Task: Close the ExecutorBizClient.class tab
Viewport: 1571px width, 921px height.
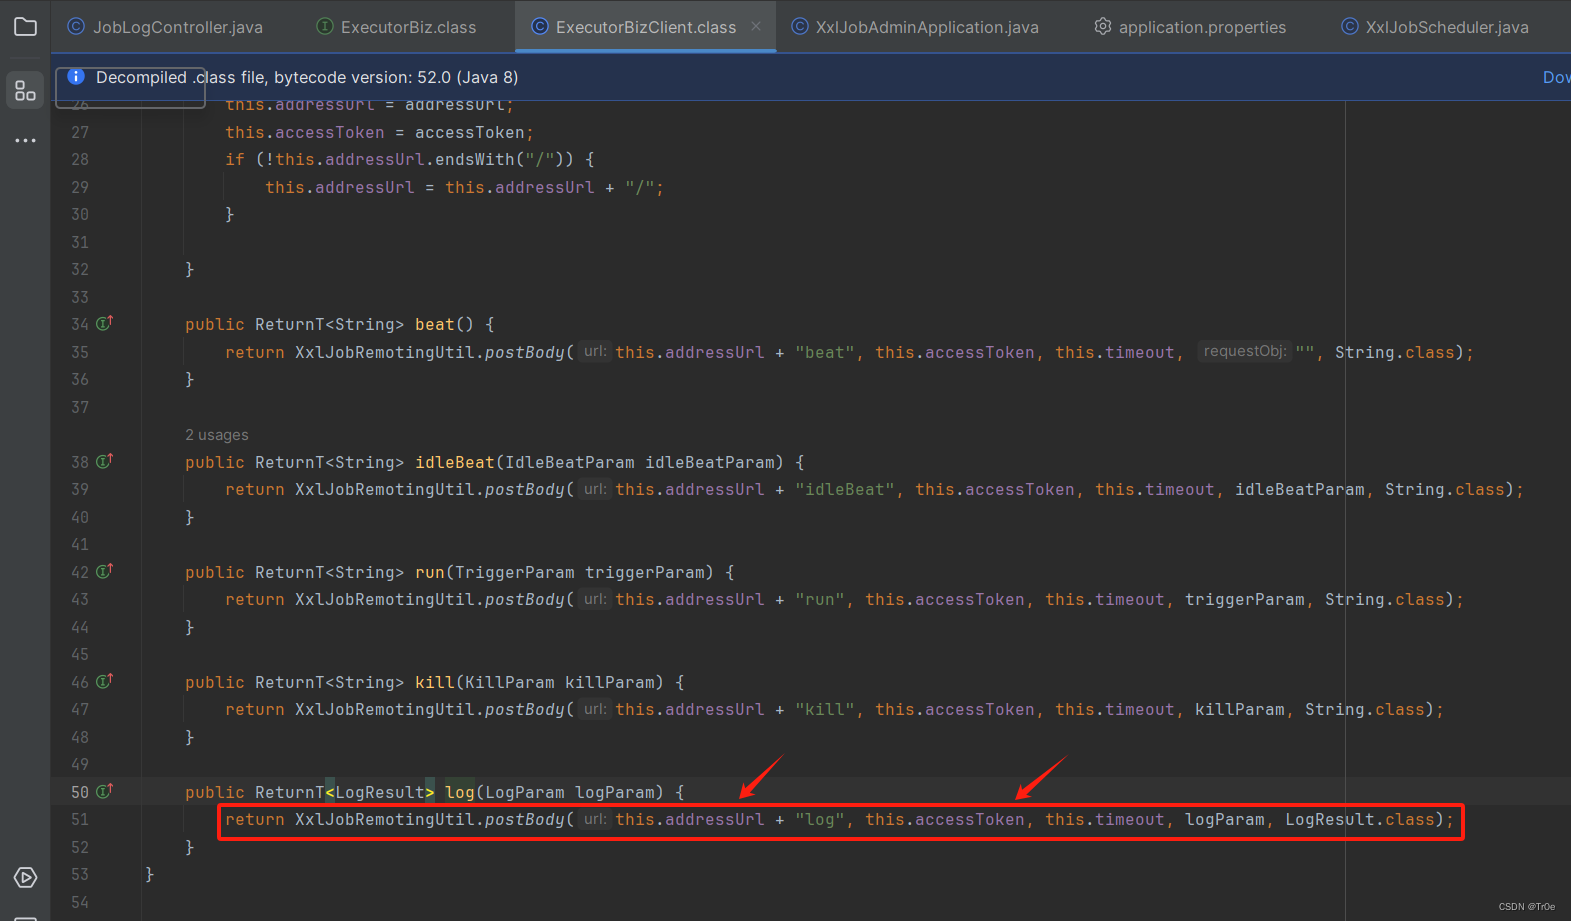Action: (756, 27)
